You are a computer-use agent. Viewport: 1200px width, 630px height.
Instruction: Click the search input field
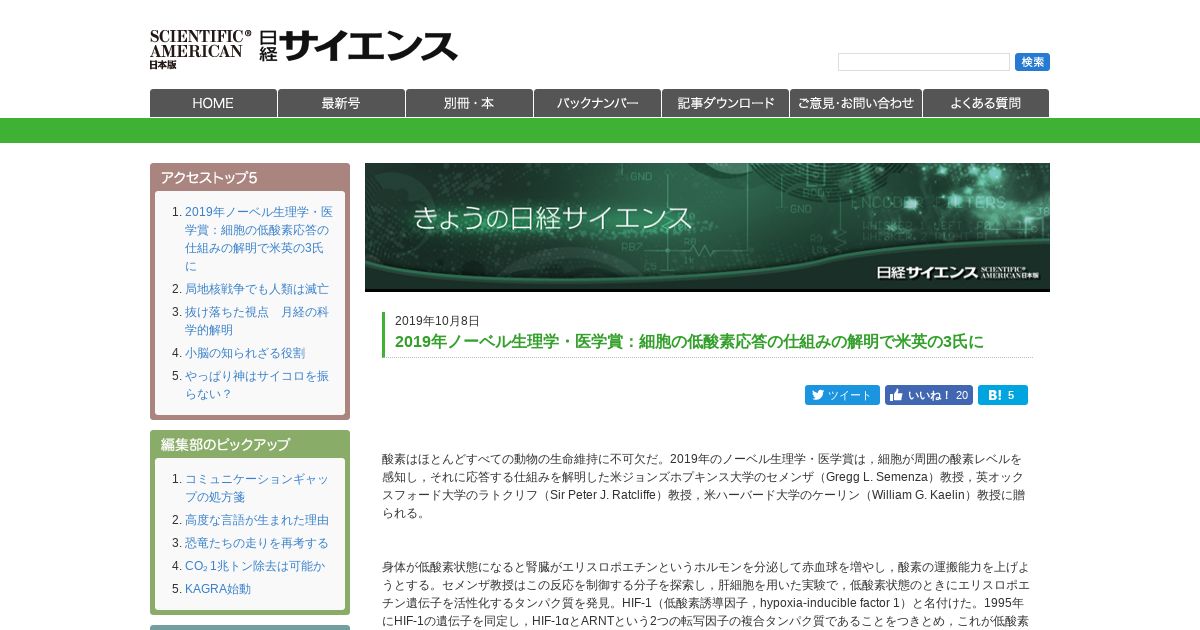coord(924,62)
